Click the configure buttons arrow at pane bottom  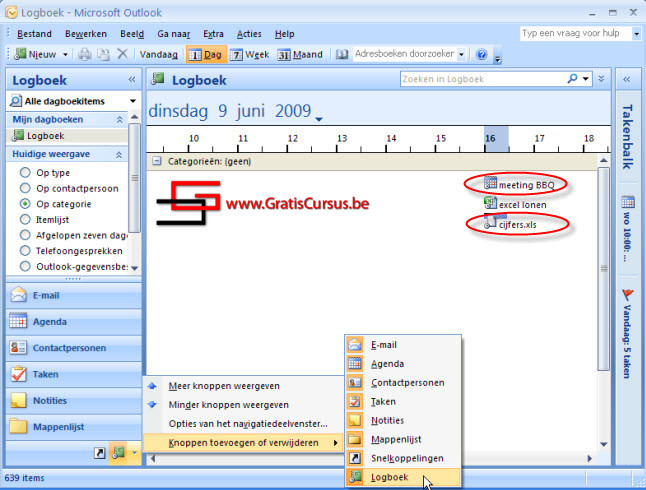pyautogui.click(x=134, y=453)
